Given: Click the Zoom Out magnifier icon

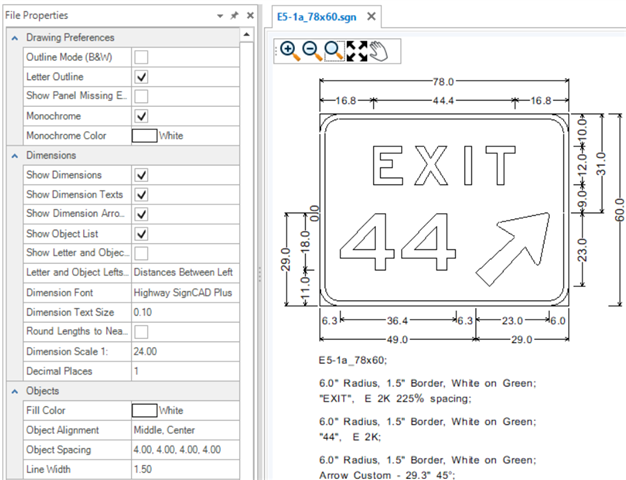Looking at the screenshot, I should click(x=311, y=51).
